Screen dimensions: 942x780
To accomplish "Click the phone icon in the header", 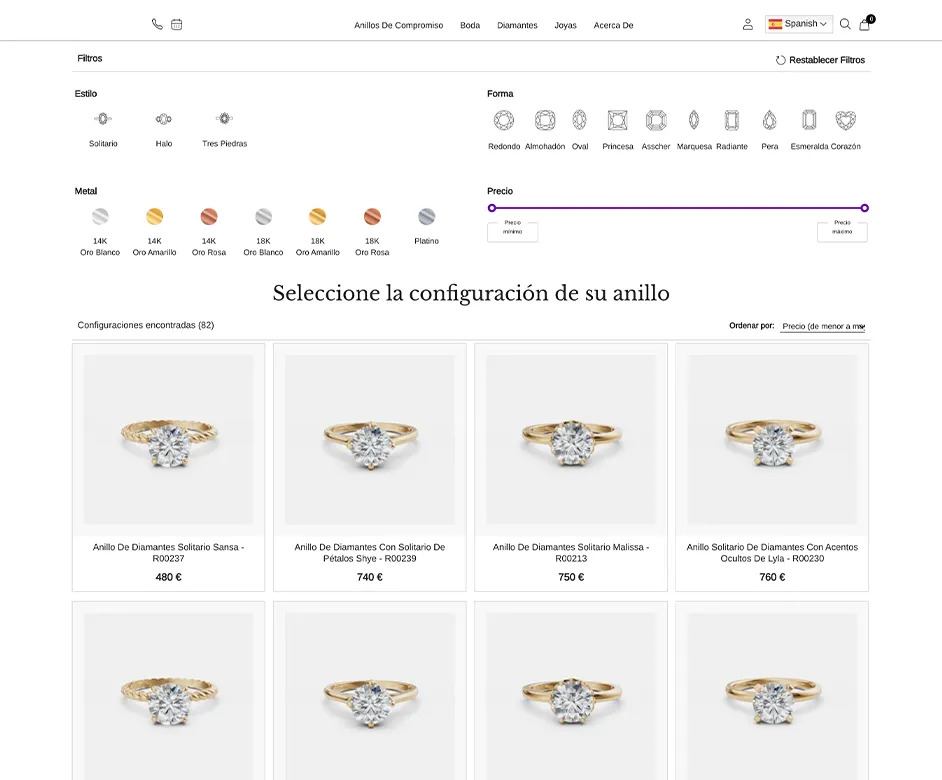I will click(x=156, y=23).
